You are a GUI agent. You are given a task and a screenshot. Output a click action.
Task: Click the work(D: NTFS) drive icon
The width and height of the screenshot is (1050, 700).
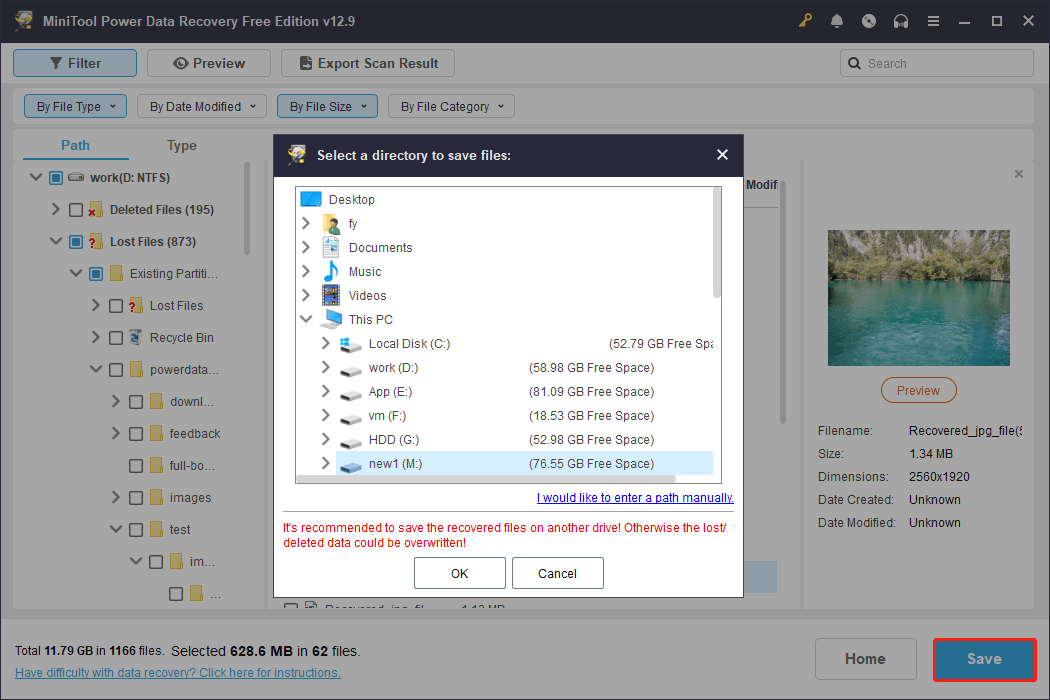(76, 177)
